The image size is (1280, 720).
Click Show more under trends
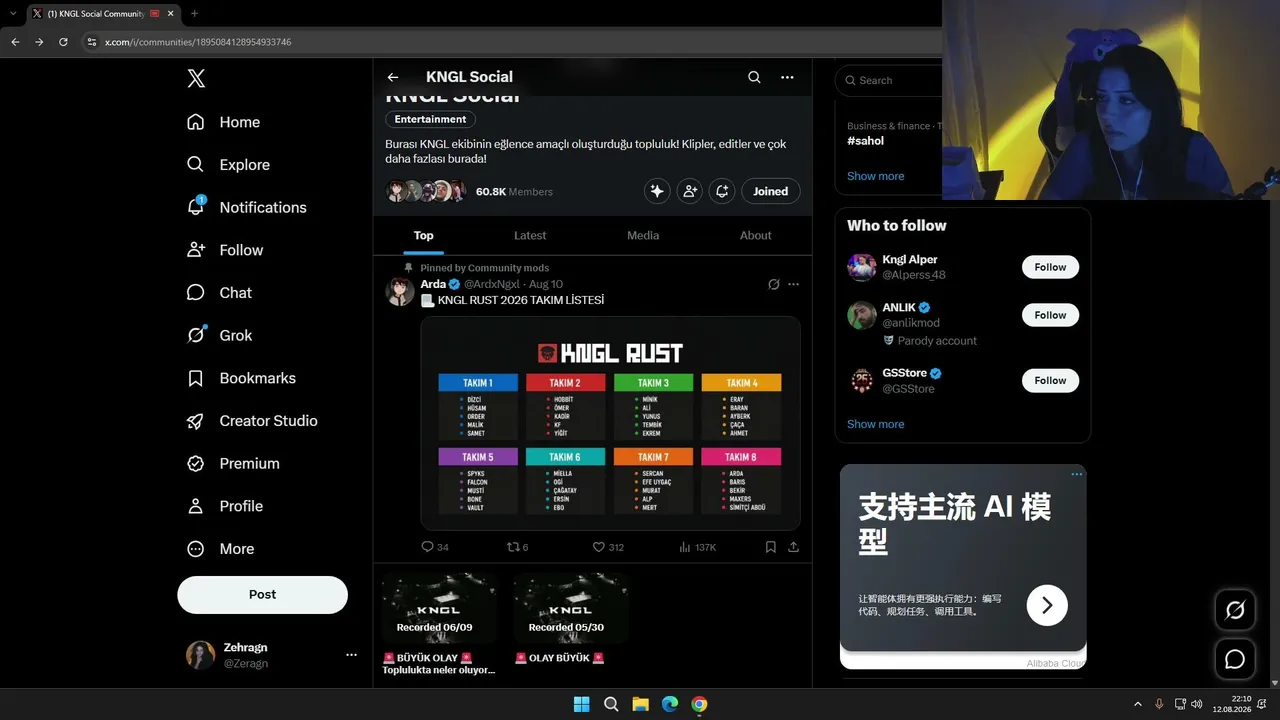tap(875, 176)
